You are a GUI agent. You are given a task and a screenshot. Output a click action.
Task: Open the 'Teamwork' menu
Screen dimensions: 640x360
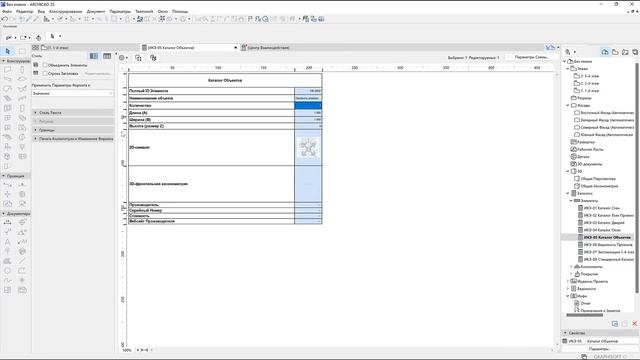click(x=144, y=11)
